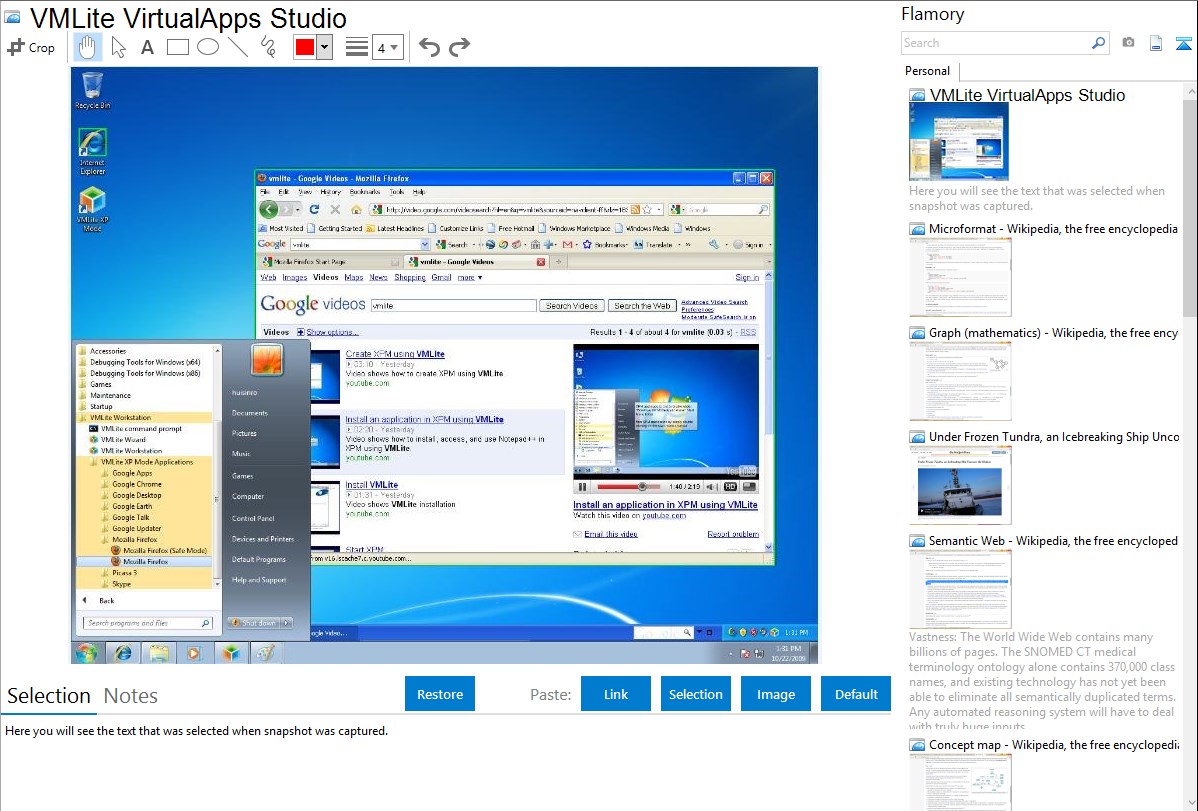Click the Firefox home icon in snapshot
Viewport: 1198px width, 811px height.
(356, 209)
